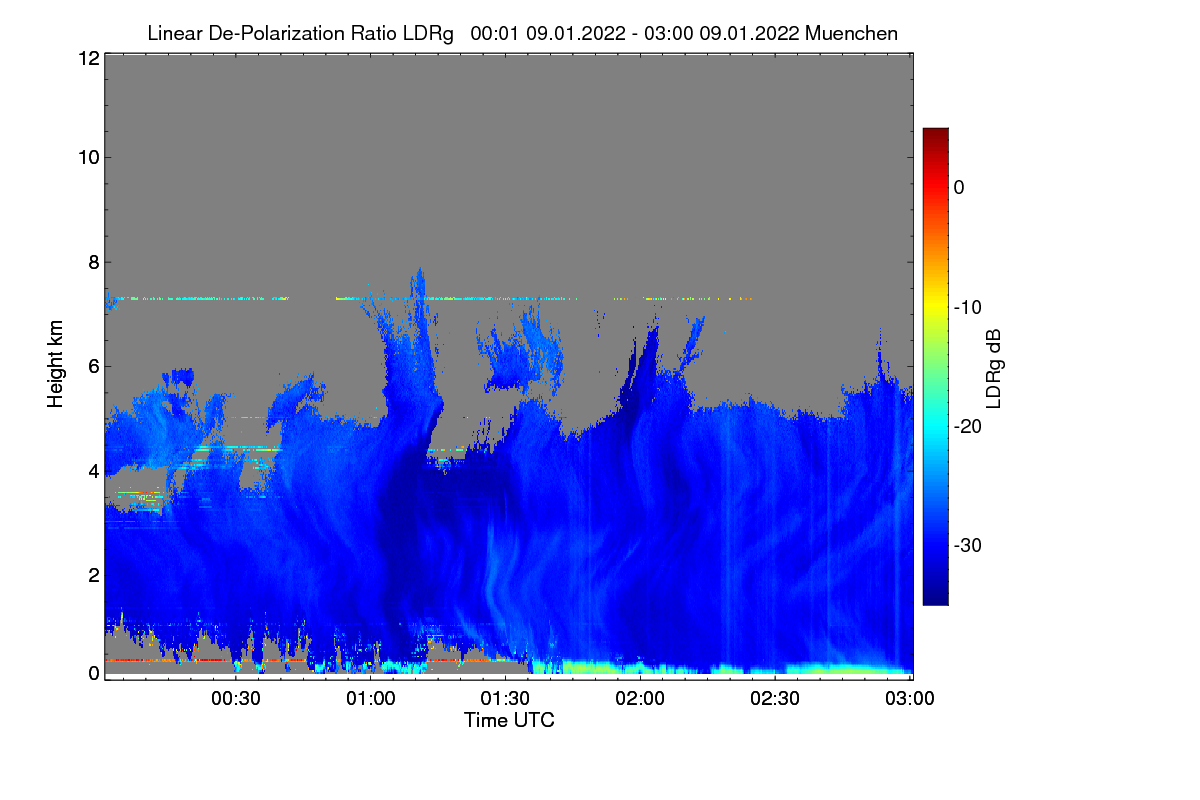Click the '-10' colorbar tick label

coord(967,307)
